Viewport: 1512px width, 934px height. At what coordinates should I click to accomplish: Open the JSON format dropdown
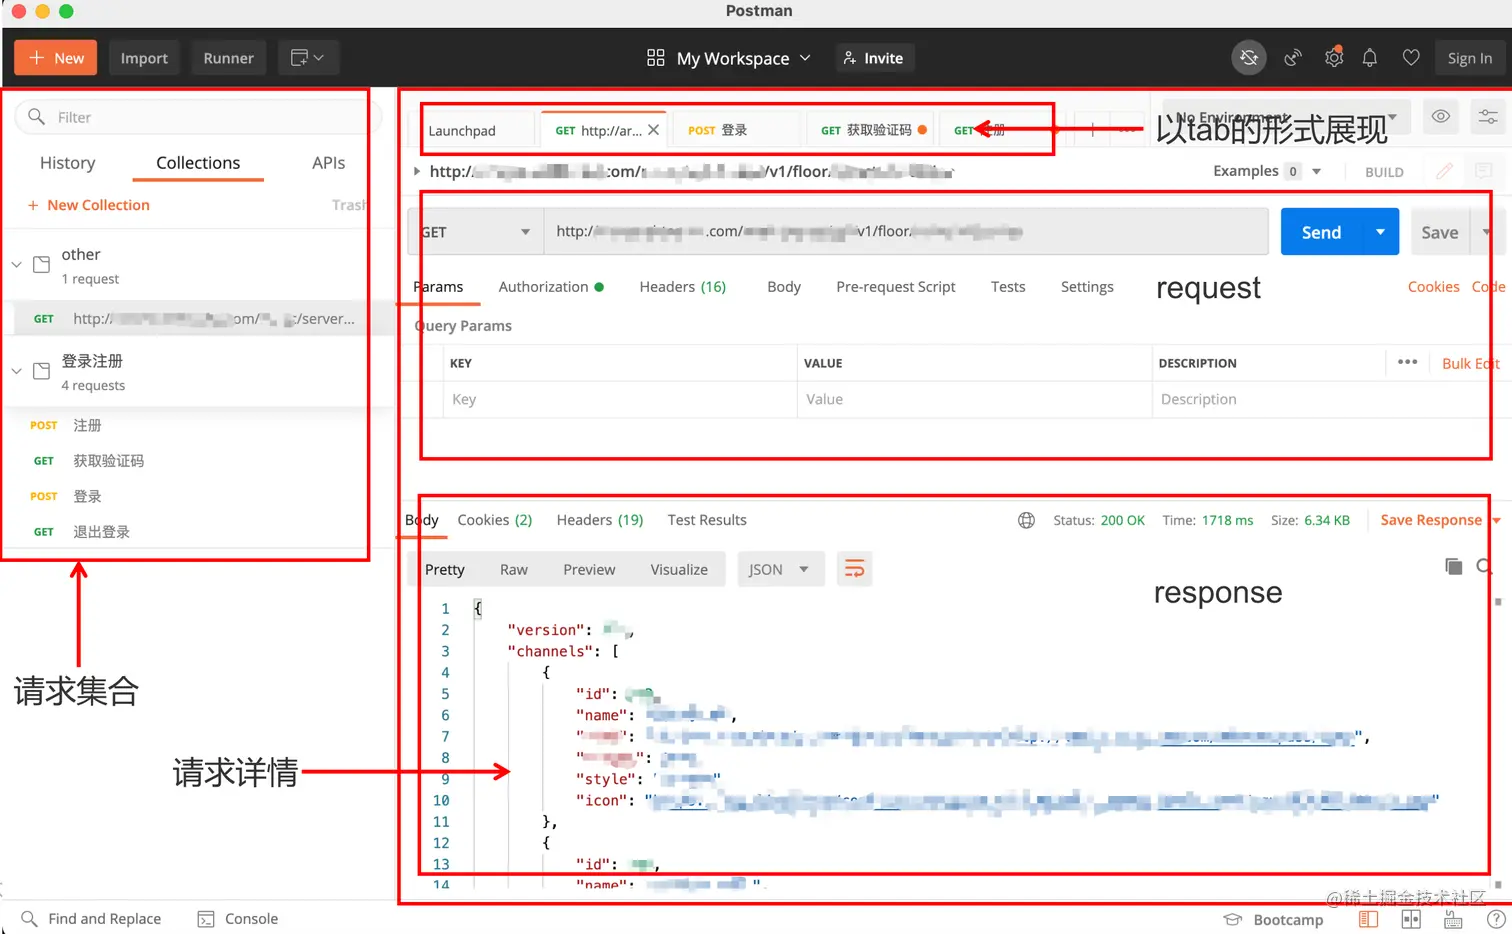pyautogui.click(x=780, y=569)
